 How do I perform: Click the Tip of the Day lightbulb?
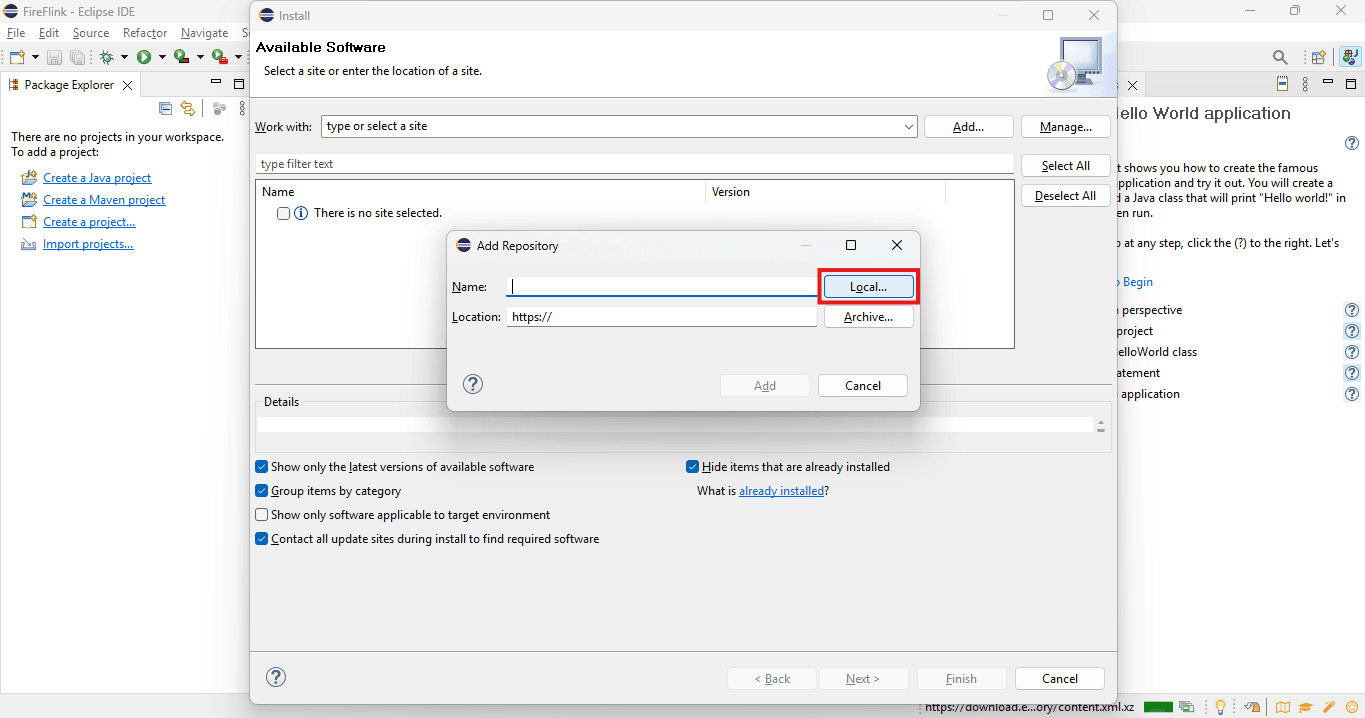point(1220,707)
